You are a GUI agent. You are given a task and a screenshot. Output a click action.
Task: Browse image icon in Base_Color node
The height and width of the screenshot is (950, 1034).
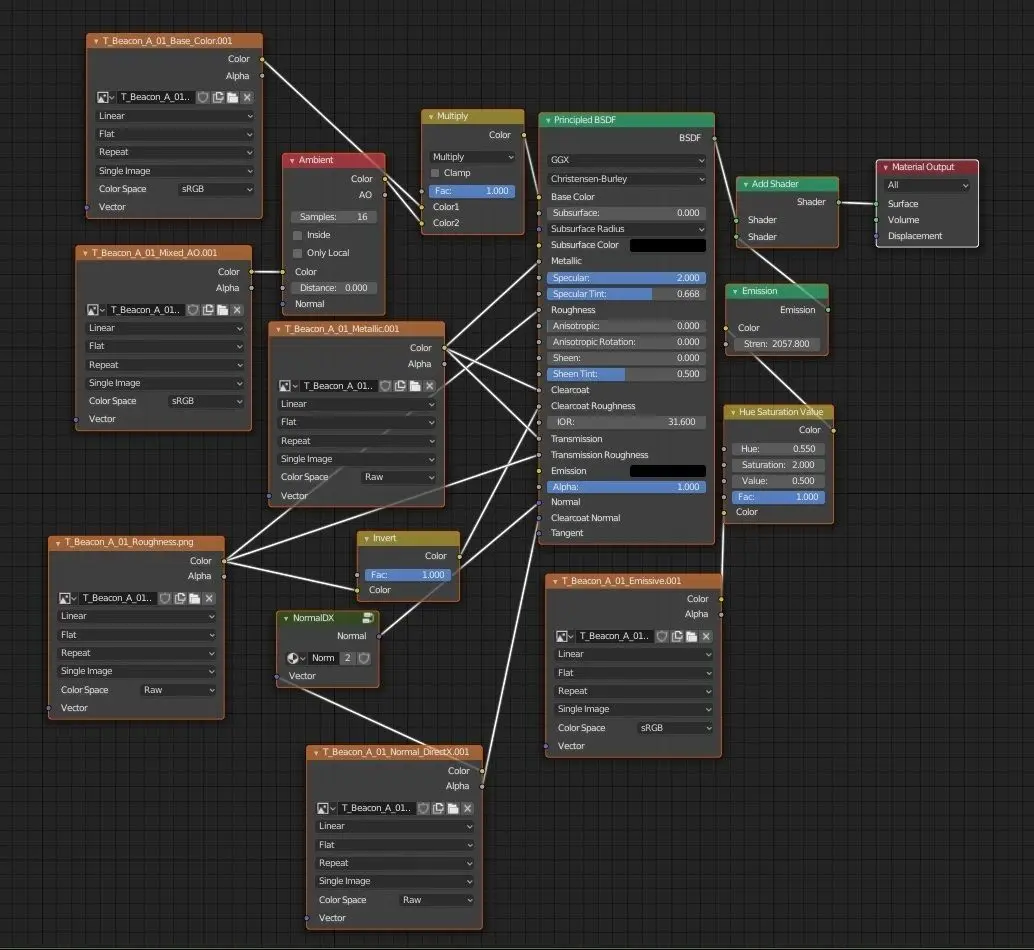(105, 97)
